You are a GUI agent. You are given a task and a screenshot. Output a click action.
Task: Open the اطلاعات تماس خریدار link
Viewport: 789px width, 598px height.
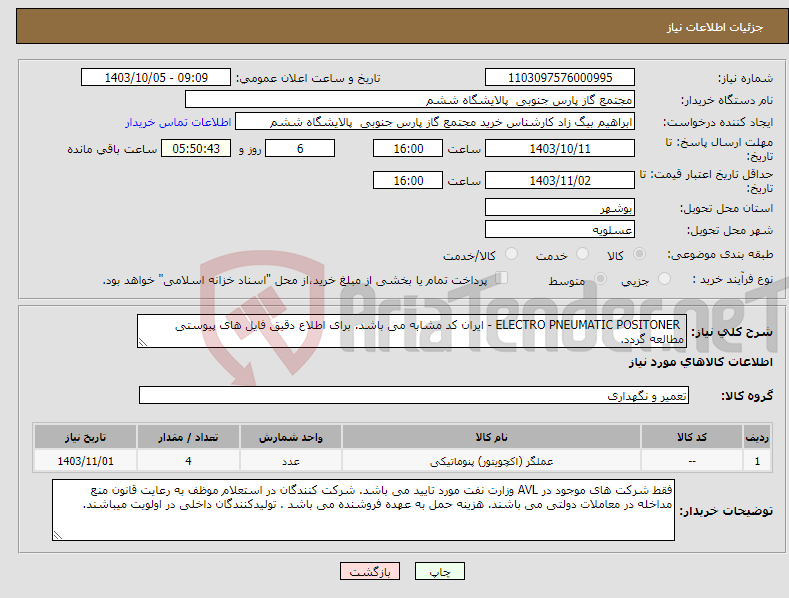[x=178, y=122]
